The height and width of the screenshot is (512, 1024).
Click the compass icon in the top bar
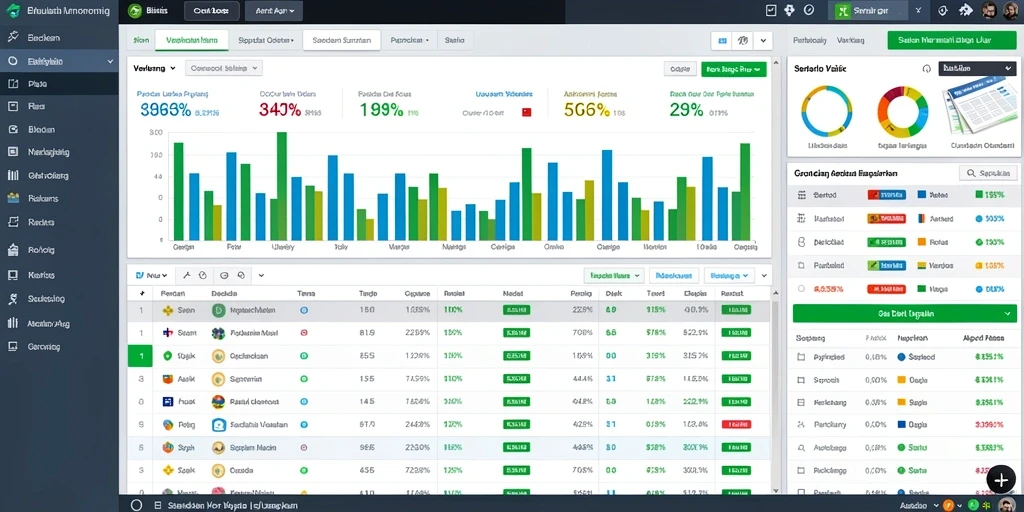coord(808,10)
